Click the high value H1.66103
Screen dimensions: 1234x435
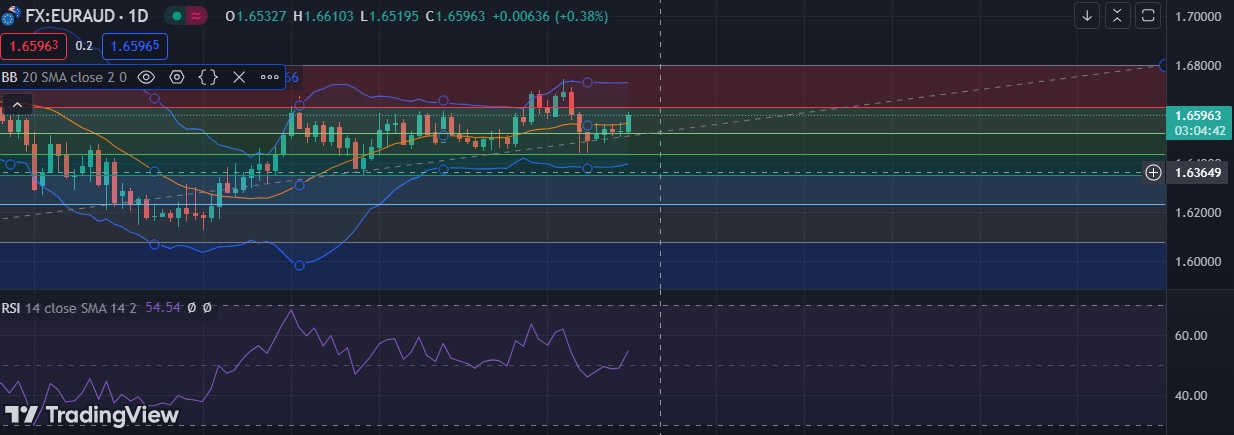pos(324,16)
